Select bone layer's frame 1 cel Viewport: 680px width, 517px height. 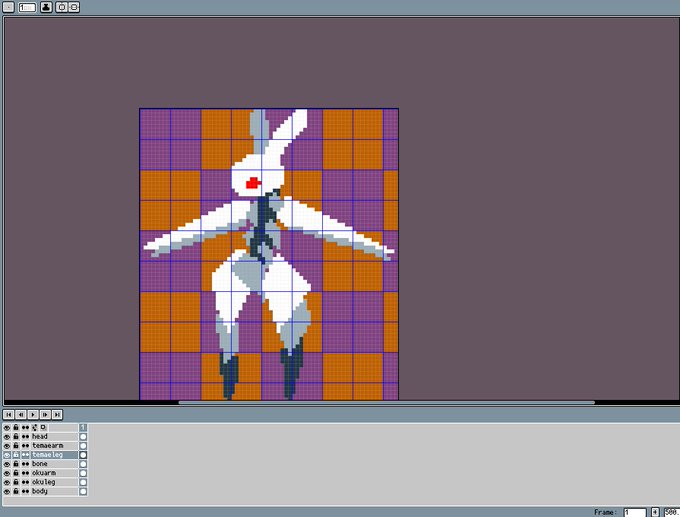[83, 464]
